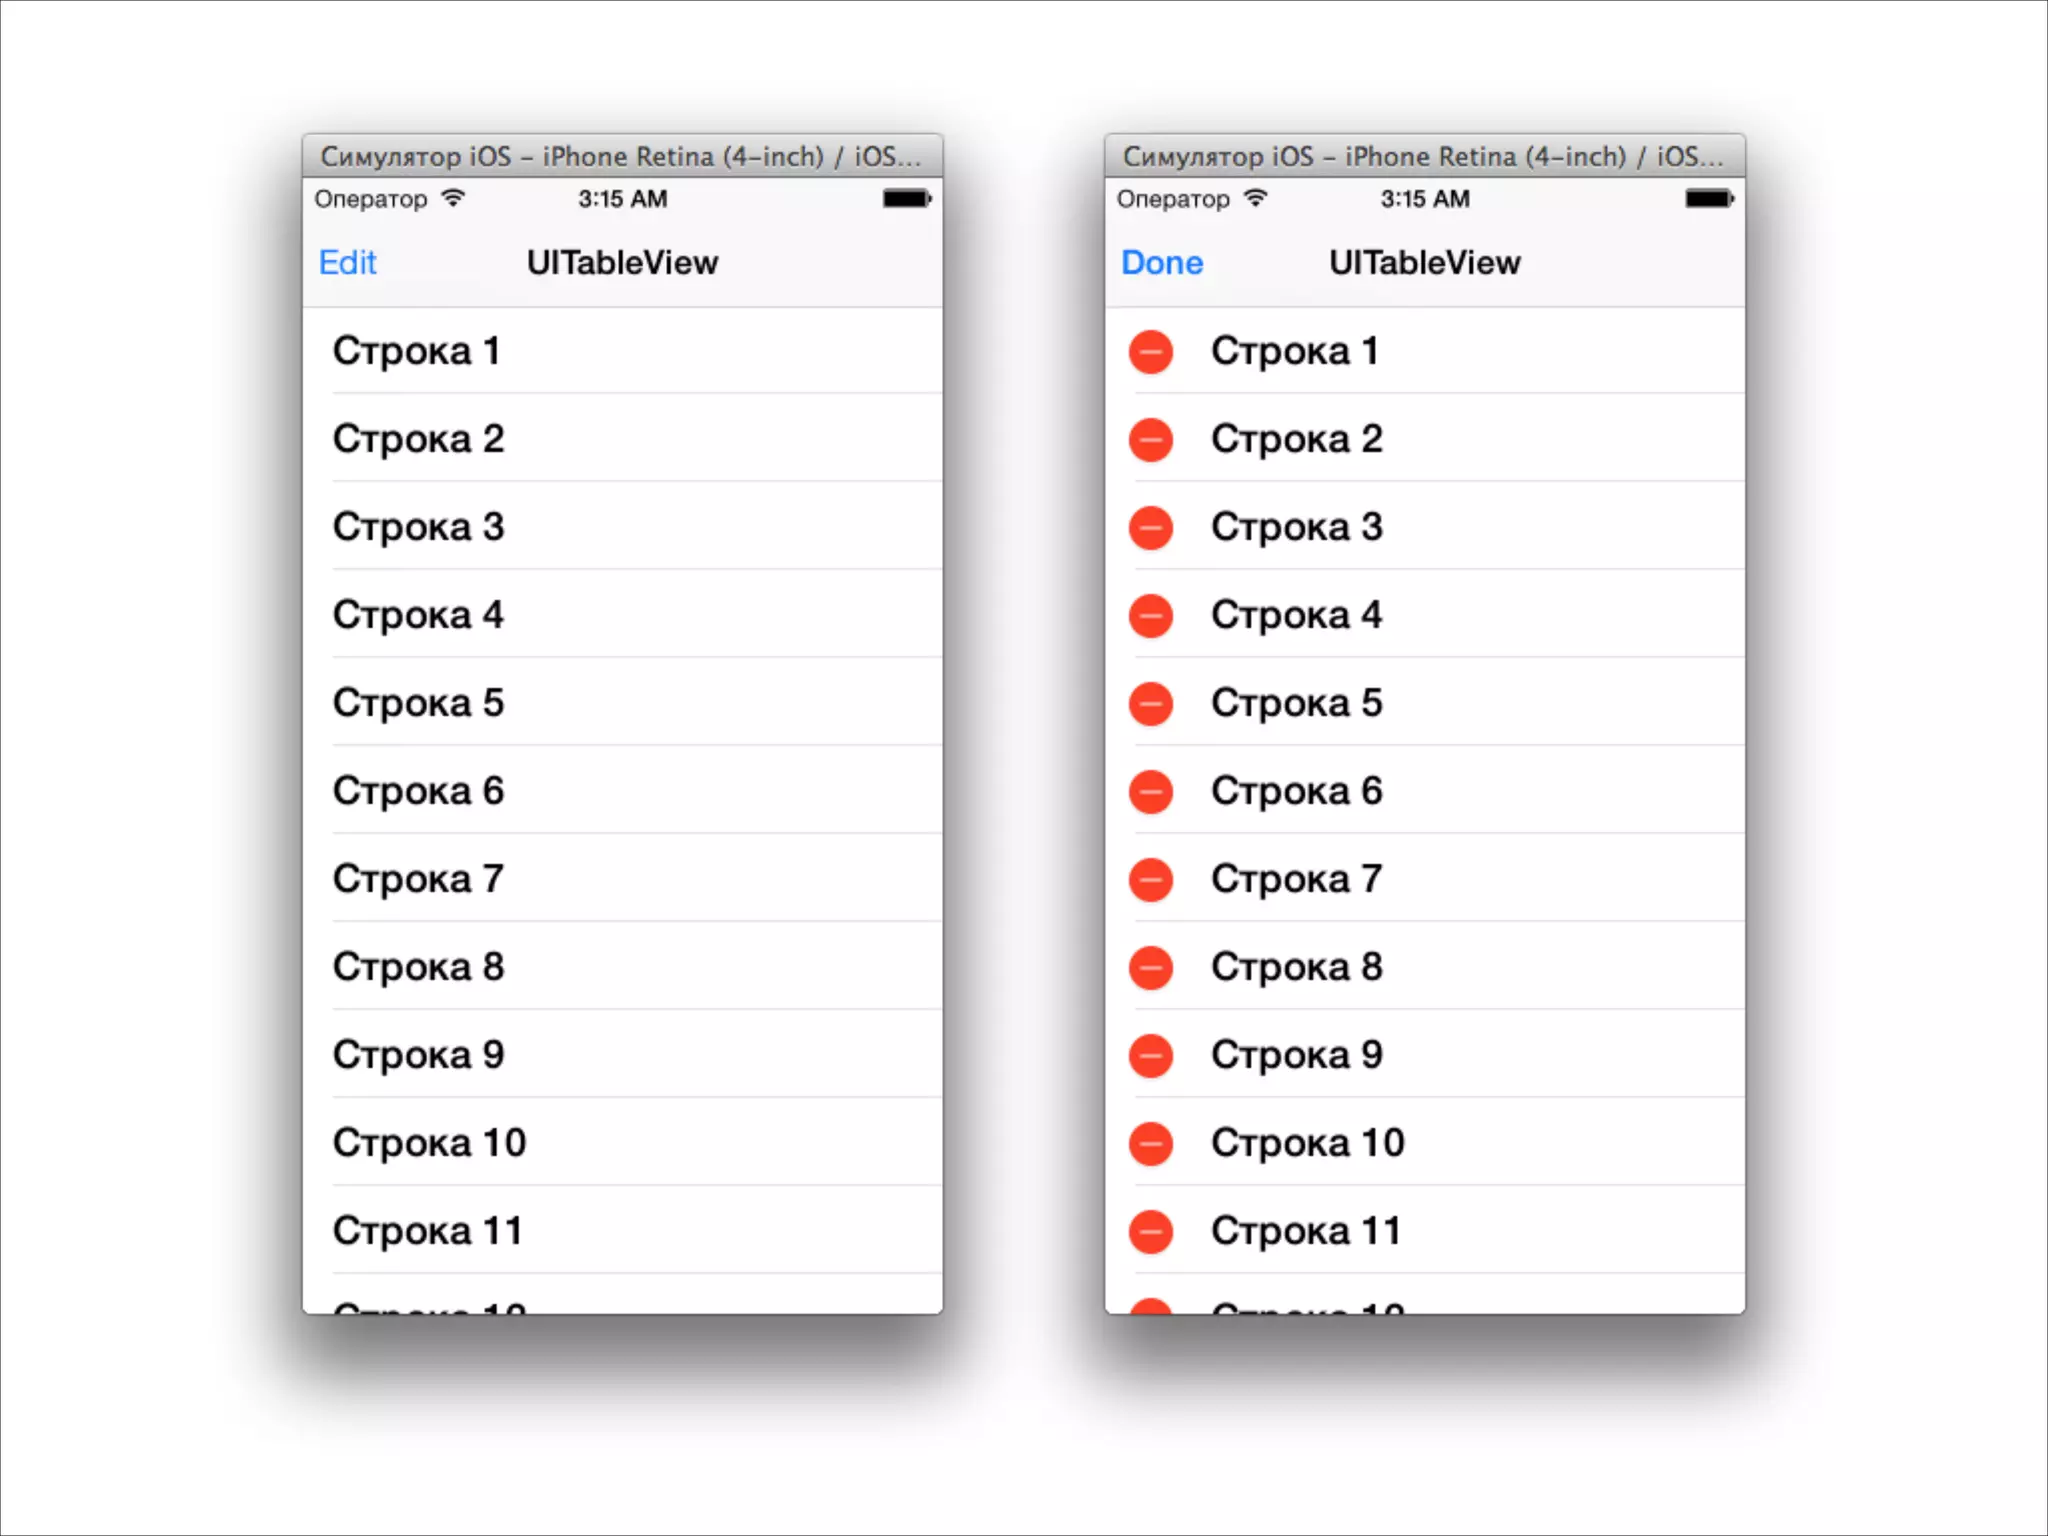Tap red minus icon for Строка 11

pyautogui.click(x=1150, y=1232)
